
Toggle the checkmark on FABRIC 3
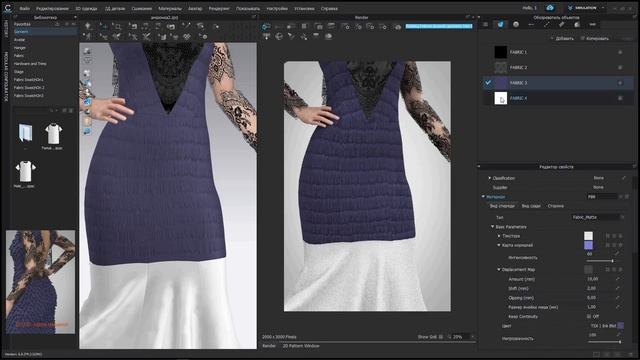[488, 82]
